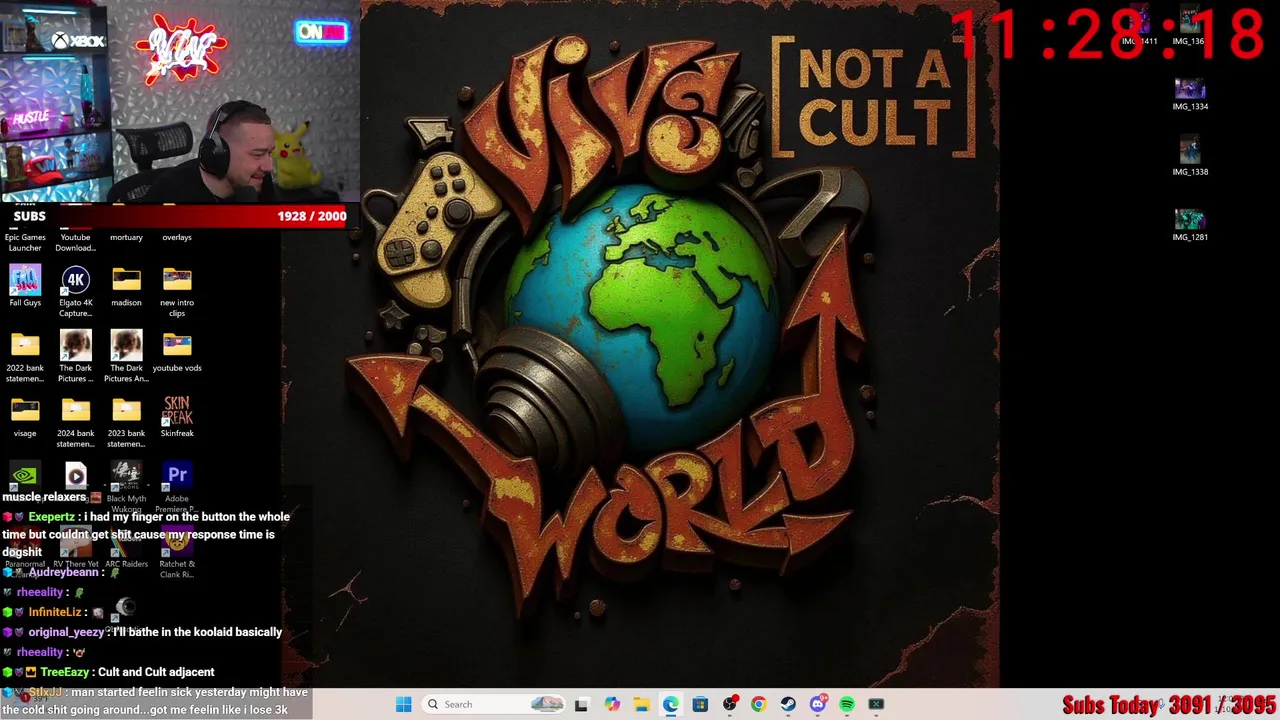Select the visage folder
The width and height of the screenshot is (1280, 720).
point(25,418)
